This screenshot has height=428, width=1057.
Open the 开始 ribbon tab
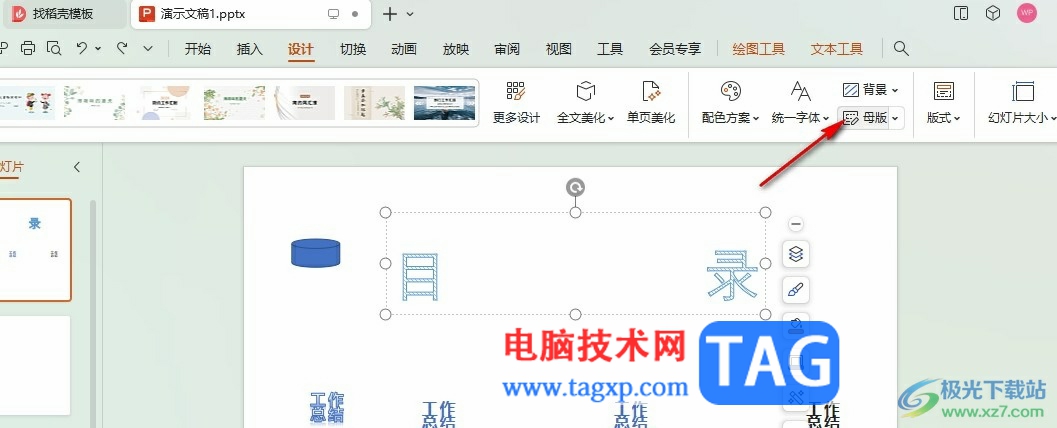(x=198, y=49)
